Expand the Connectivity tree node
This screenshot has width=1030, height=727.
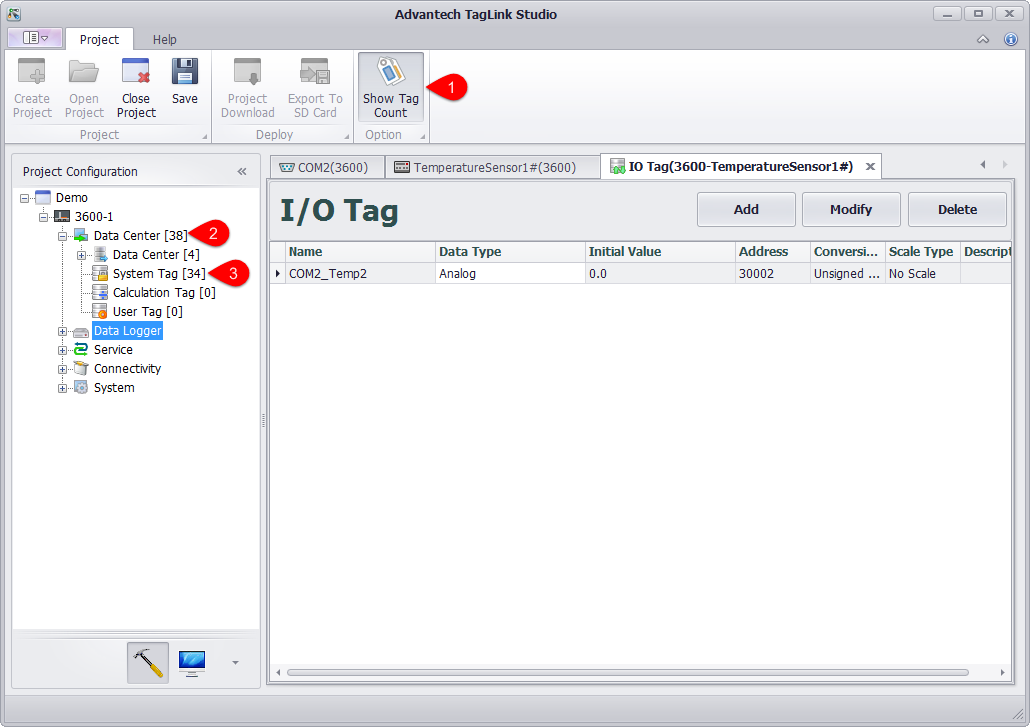tap(63, 369)
